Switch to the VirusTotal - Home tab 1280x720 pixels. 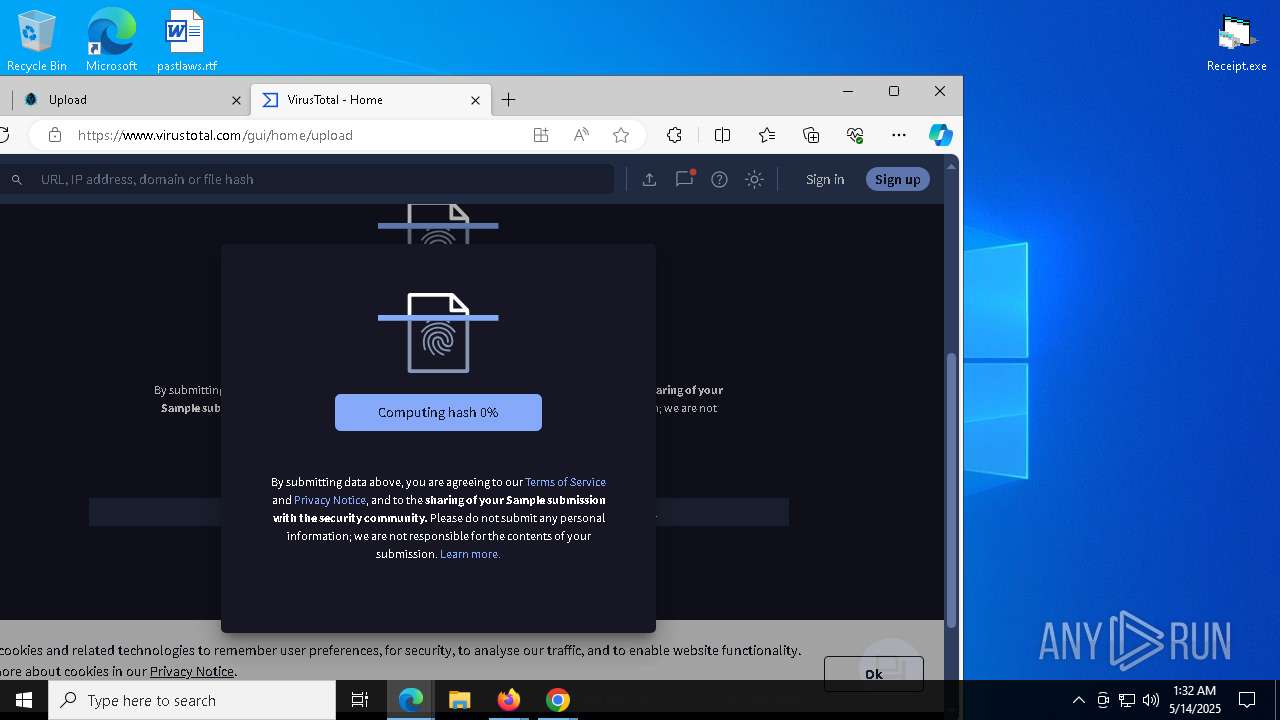point(371,100)
